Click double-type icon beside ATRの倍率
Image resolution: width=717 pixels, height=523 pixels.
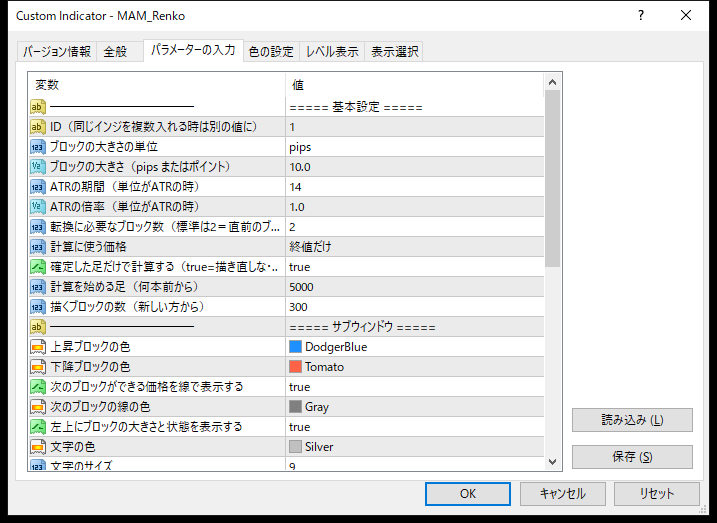[38, 207]
